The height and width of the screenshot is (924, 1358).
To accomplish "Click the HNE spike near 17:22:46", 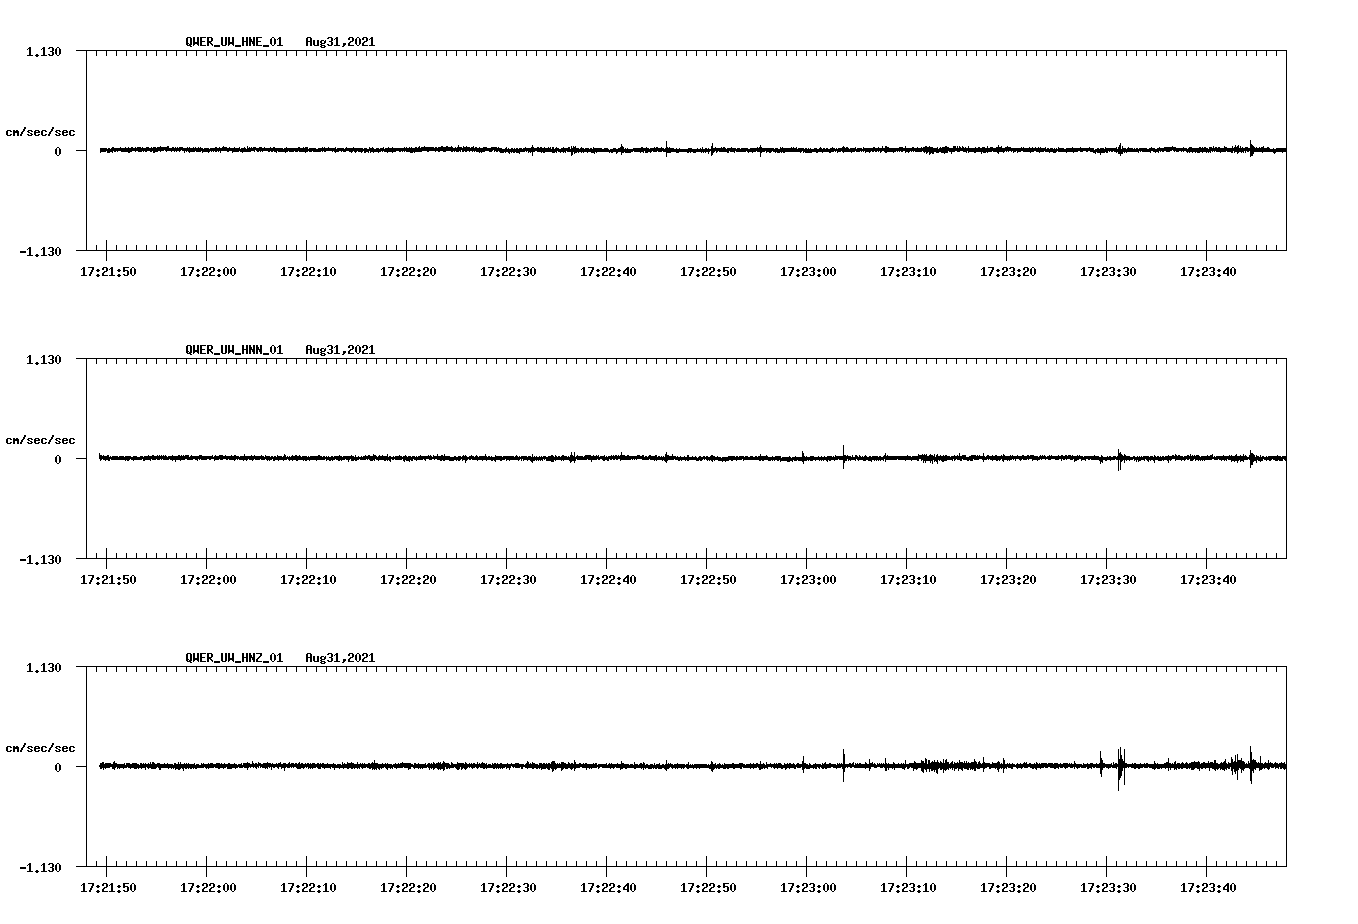I will coord(667,148).
